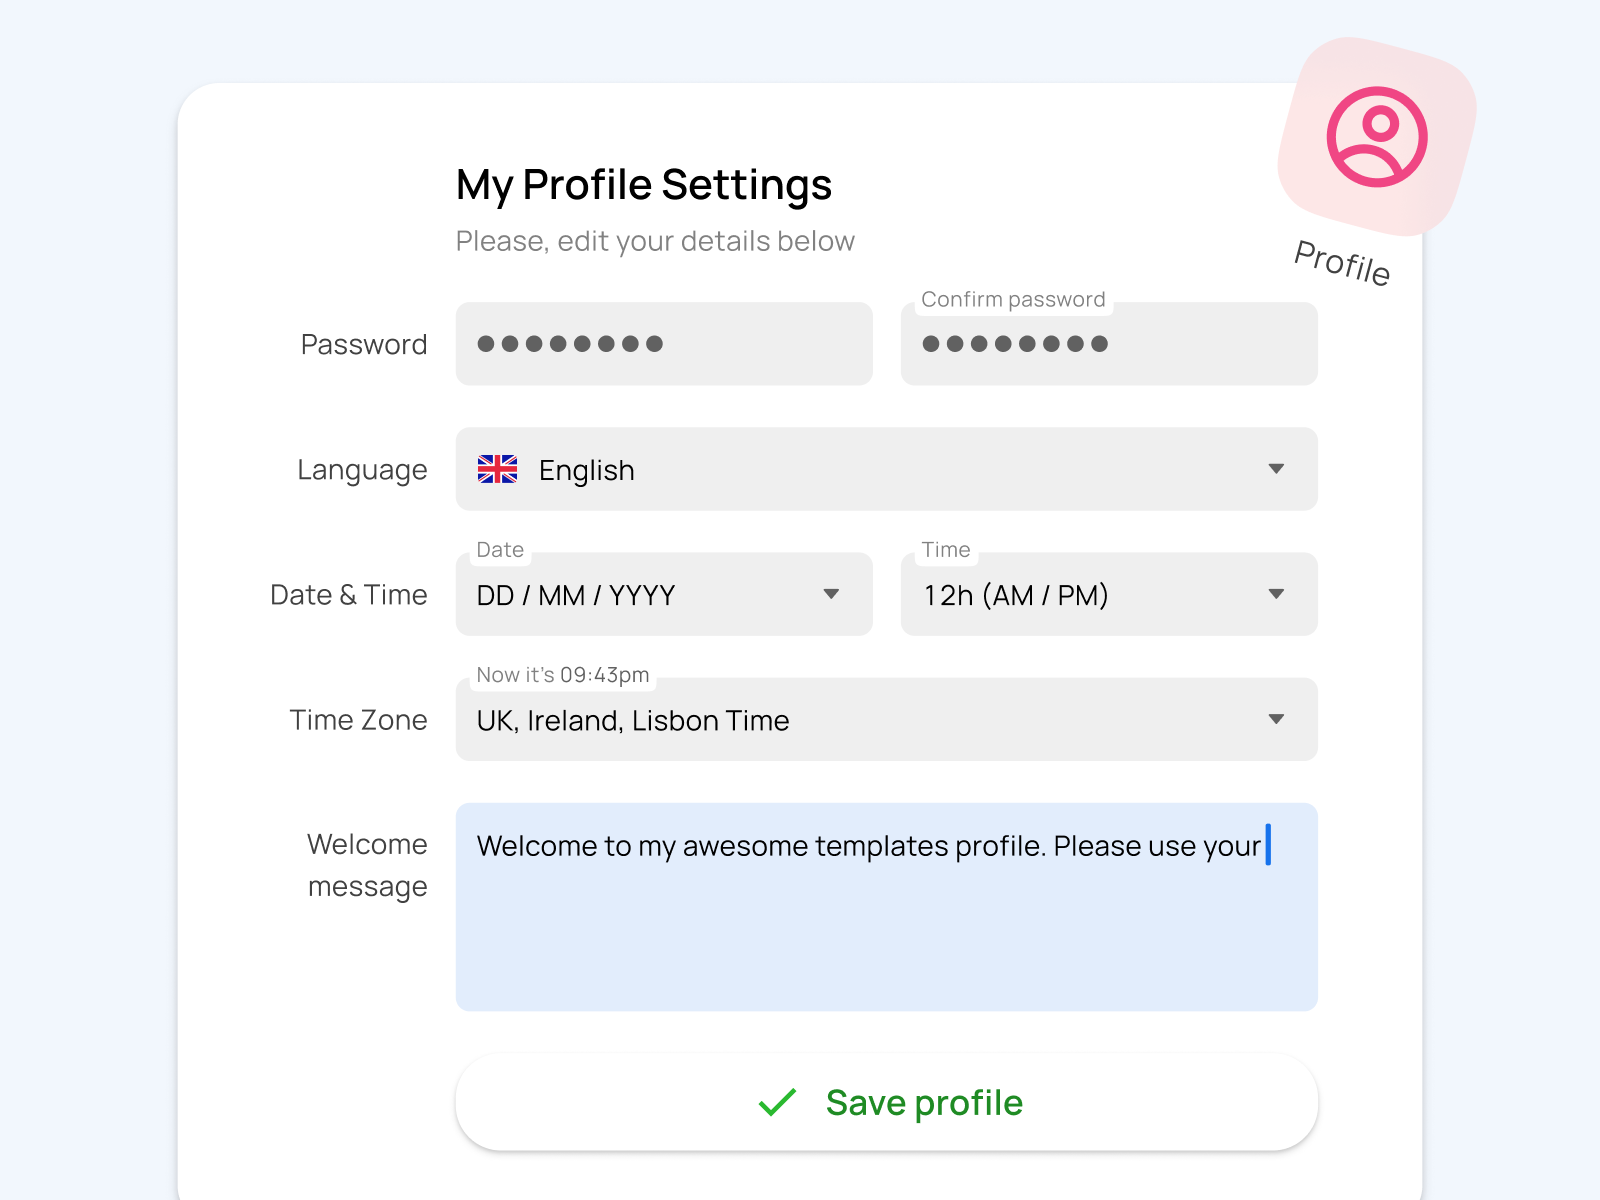The width and height of the screenshot is (1600, 1200).
Task: Click the UK flag icon in Language field
Action: pyautogui.click(x=497, y=469)
